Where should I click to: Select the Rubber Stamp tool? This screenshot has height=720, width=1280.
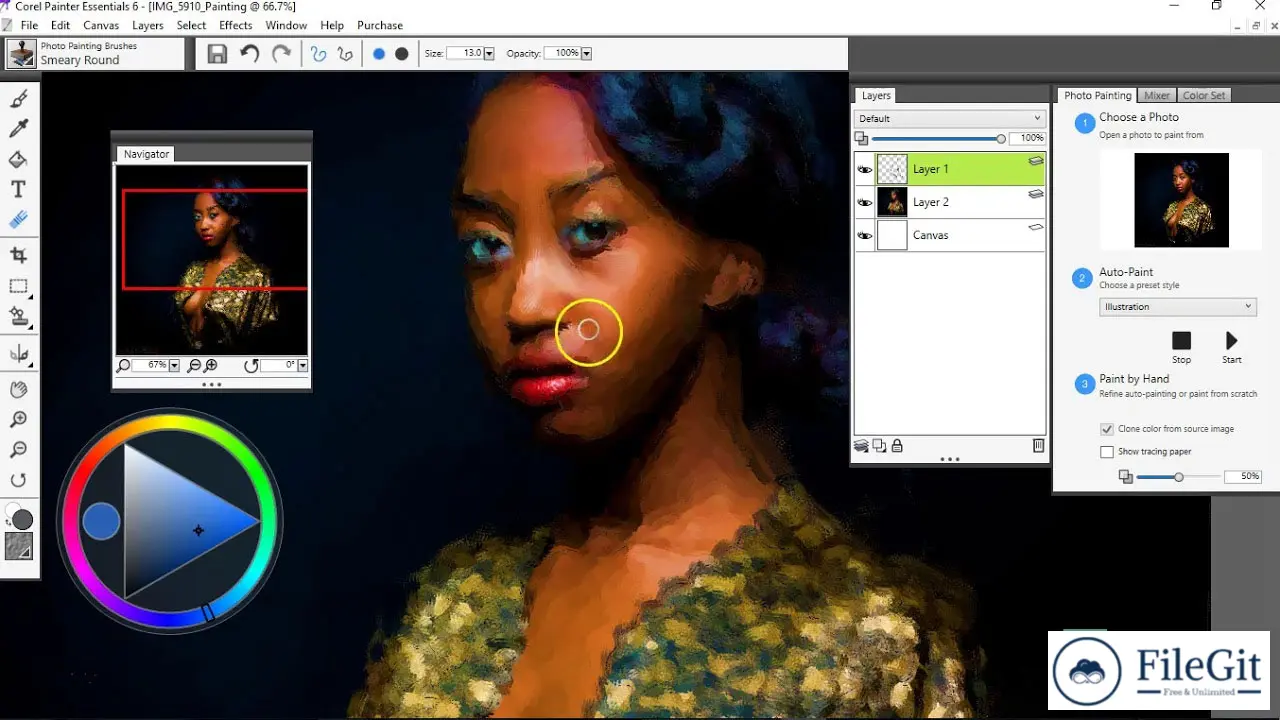click(18, 316)
